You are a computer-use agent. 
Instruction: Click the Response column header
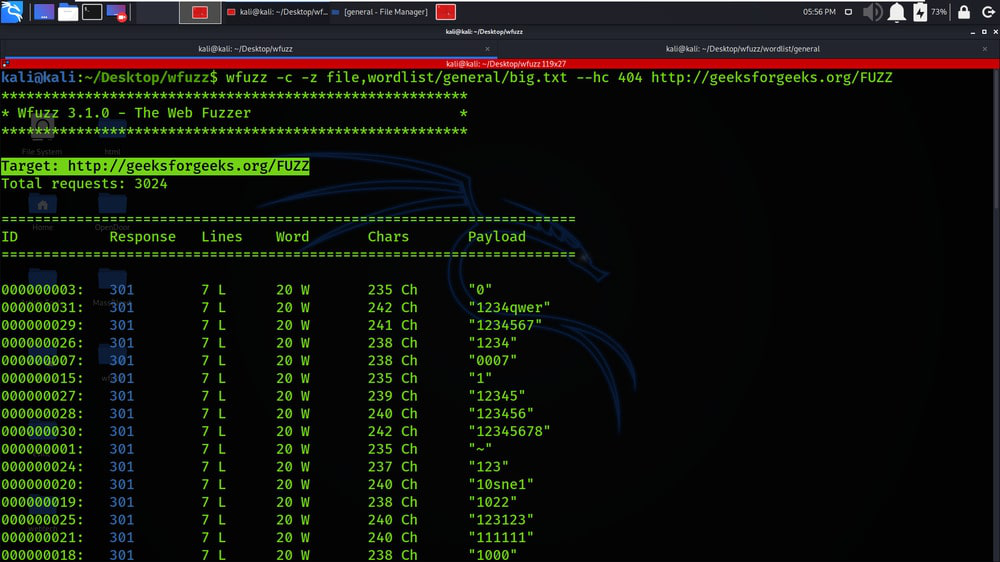pyautogui.click(x=142, y=237)
